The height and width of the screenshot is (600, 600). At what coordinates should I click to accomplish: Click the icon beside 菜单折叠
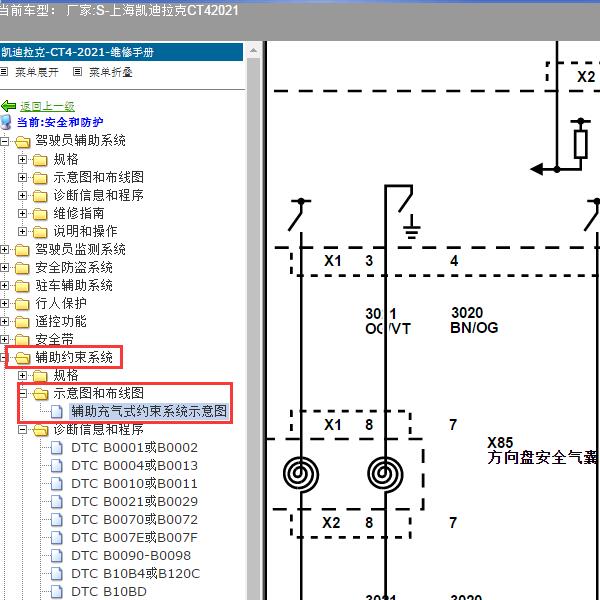tap(77, 72)
